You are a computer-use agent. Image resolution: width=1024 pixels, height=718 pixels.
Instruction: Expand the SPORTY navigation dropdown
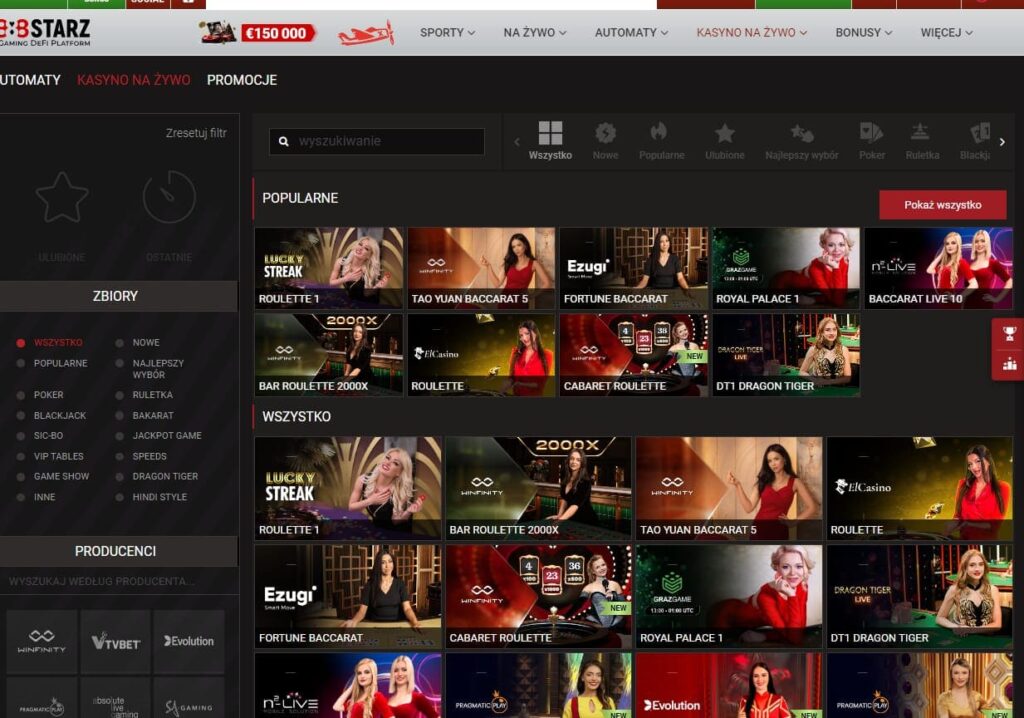[x=443, y=31]
